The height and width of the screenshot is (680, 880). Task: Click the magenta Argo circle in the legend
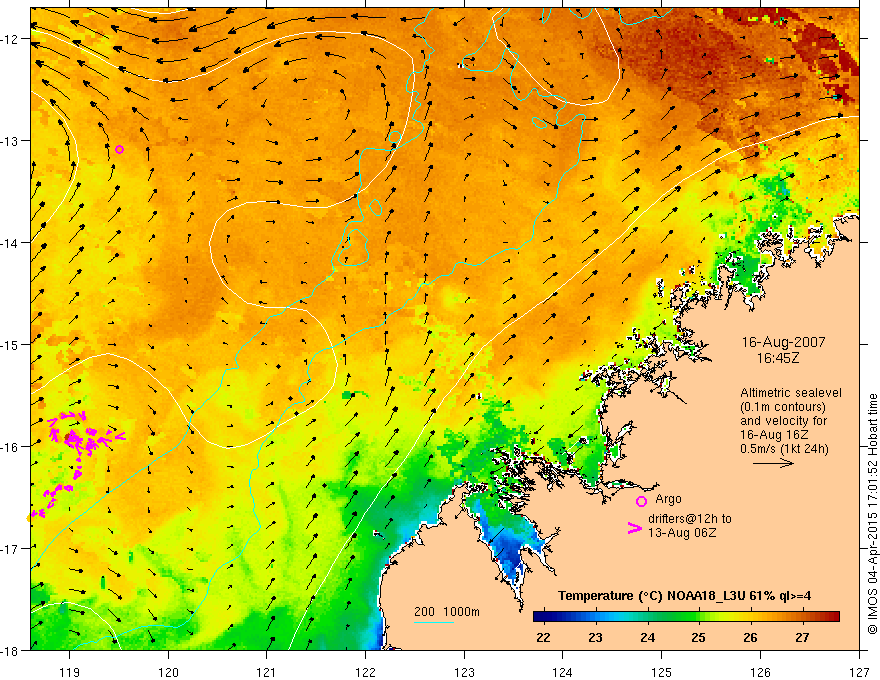pyautogui.click(x=641, y=501)
